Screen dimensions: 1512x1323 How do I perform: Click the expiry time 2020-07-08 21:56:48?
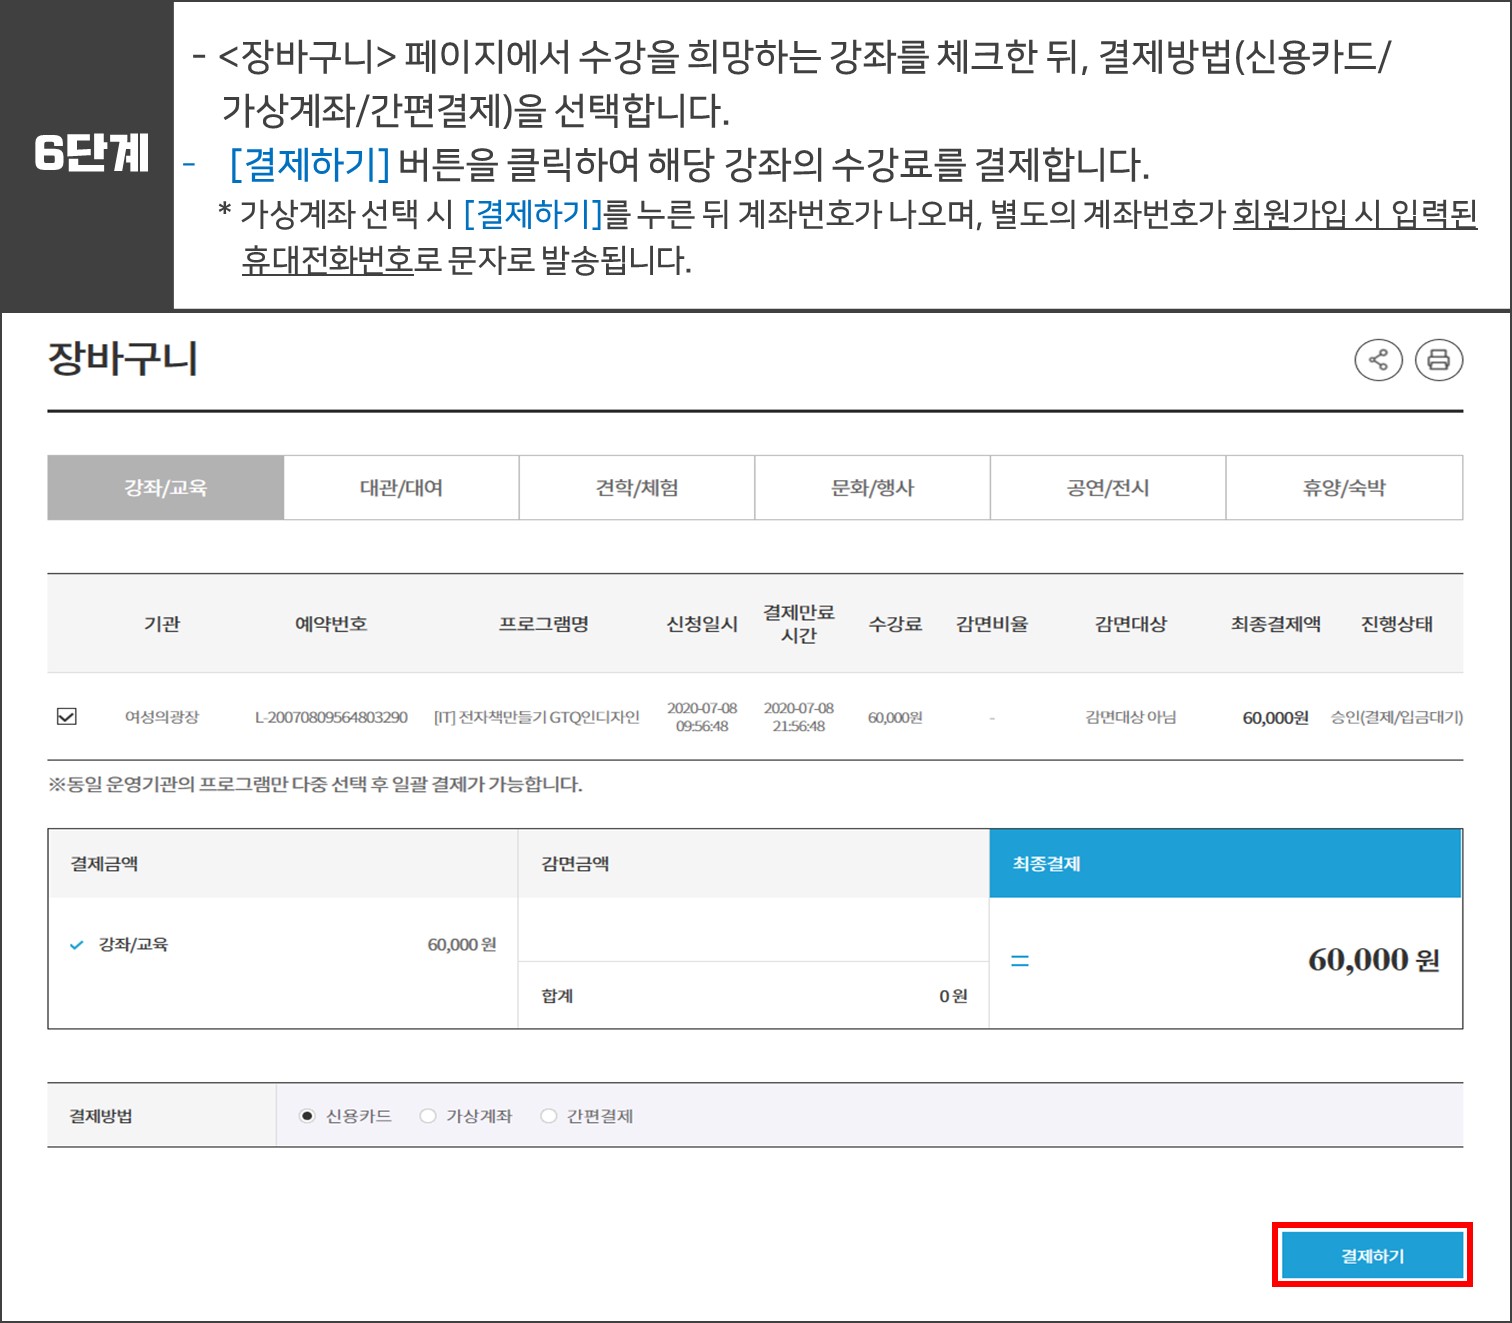pyautogui.click(x=799, y=717)
